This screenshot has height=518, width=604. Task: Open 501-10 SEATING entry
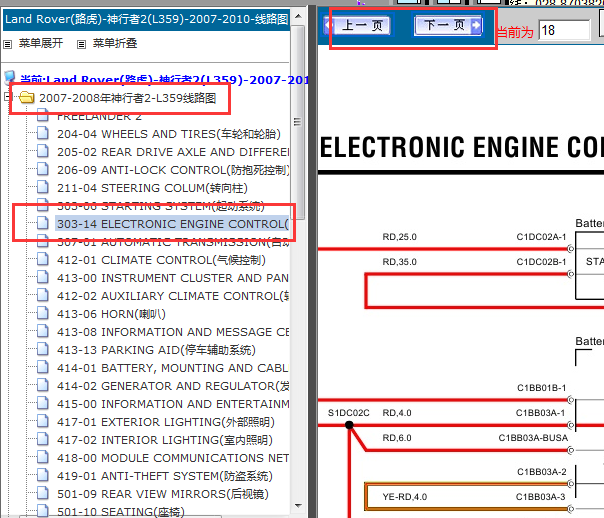[121, 511]
